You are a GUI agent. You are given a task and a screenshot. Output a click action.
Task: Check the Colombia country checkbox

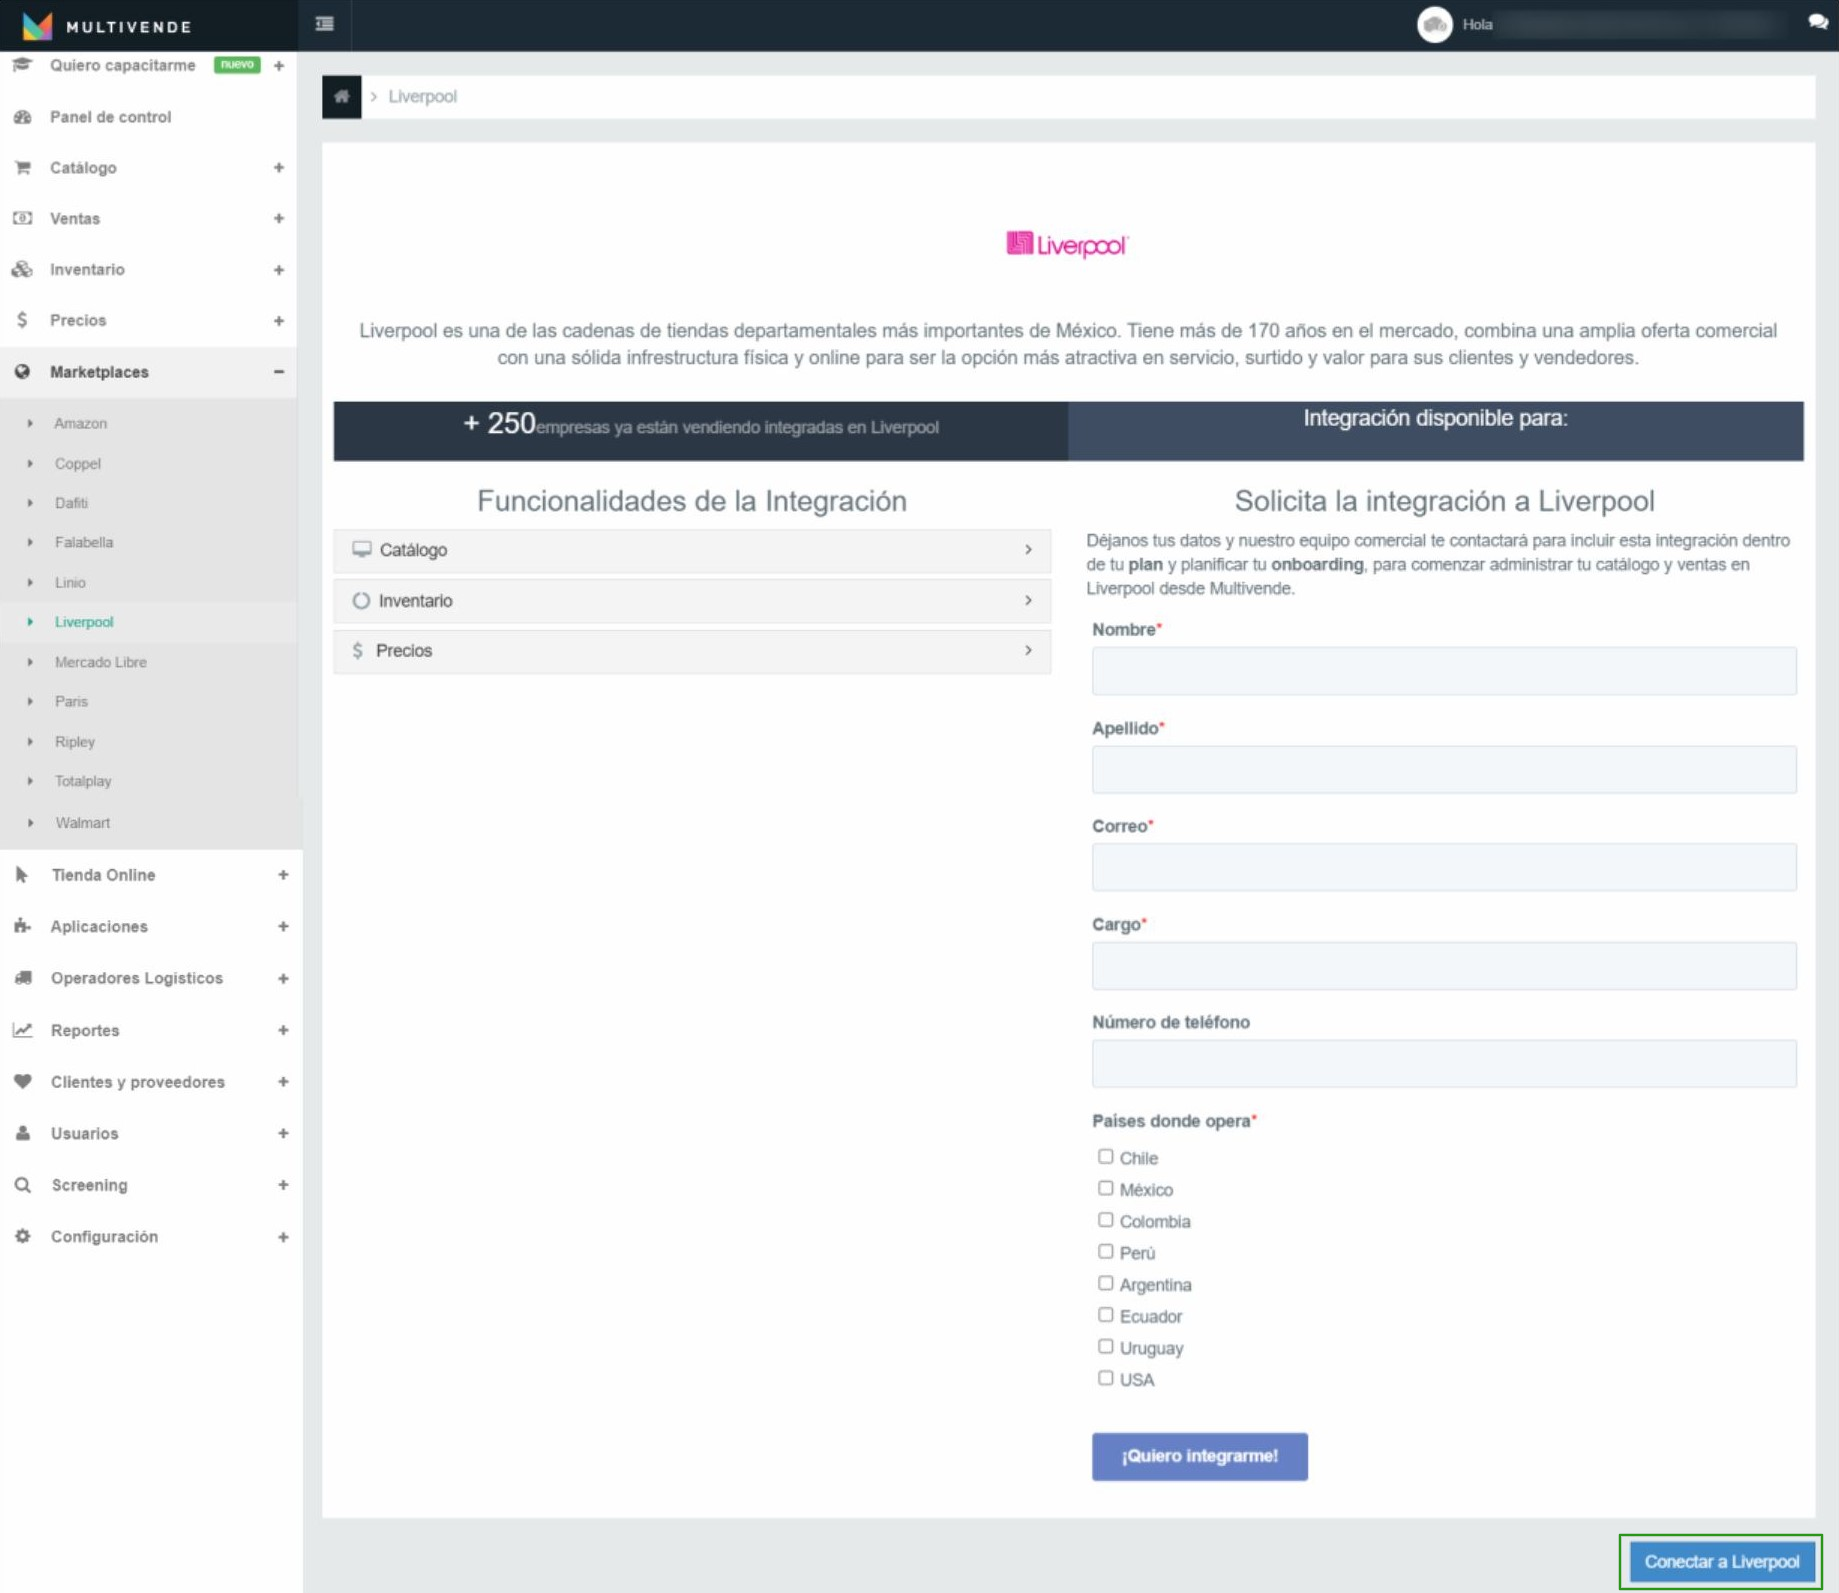click(x=1105, y=1221)
